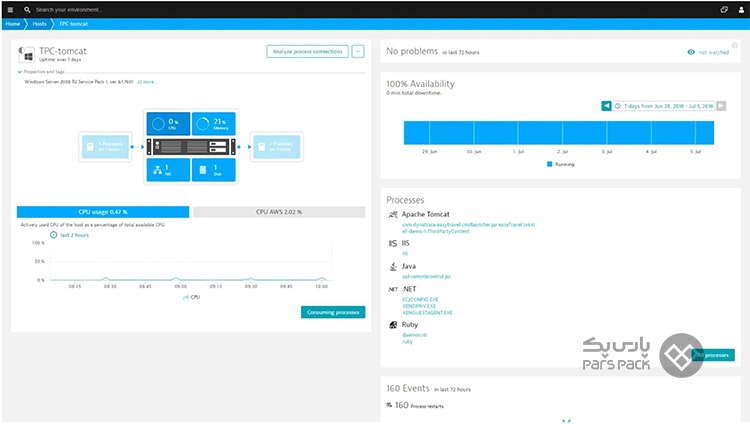Viewport: 750px width, 424px height.
Task: Toggle the 'not watched' eye icon
Action: coord(691,52)
